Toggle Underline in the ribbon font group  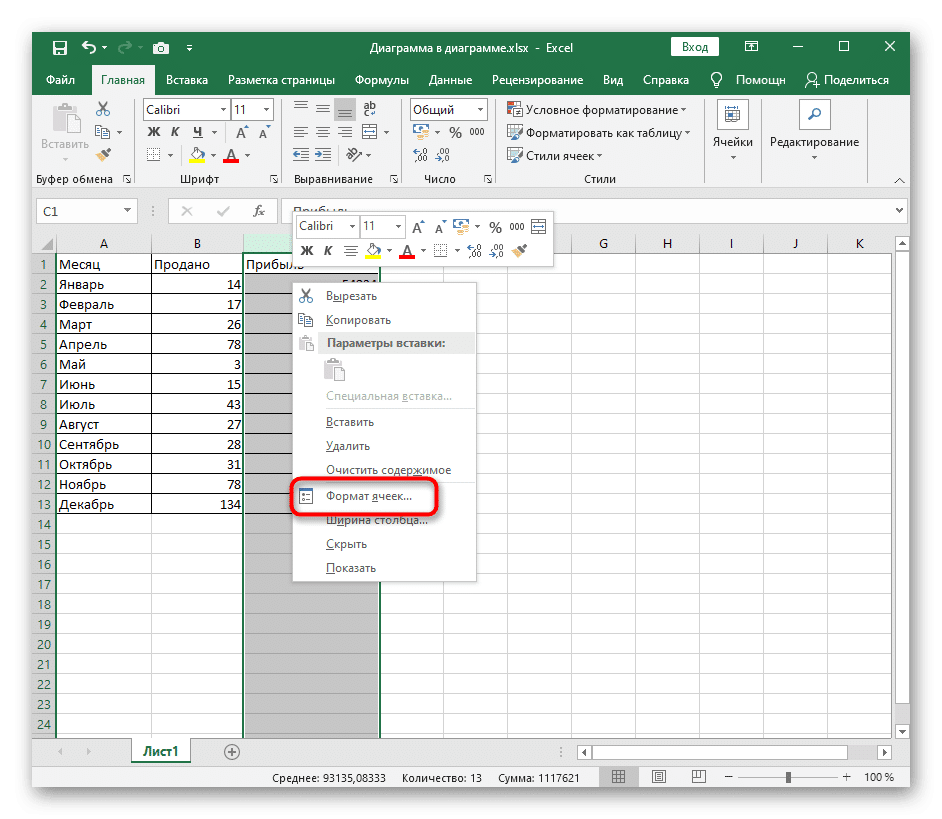[x=197, y=132]
